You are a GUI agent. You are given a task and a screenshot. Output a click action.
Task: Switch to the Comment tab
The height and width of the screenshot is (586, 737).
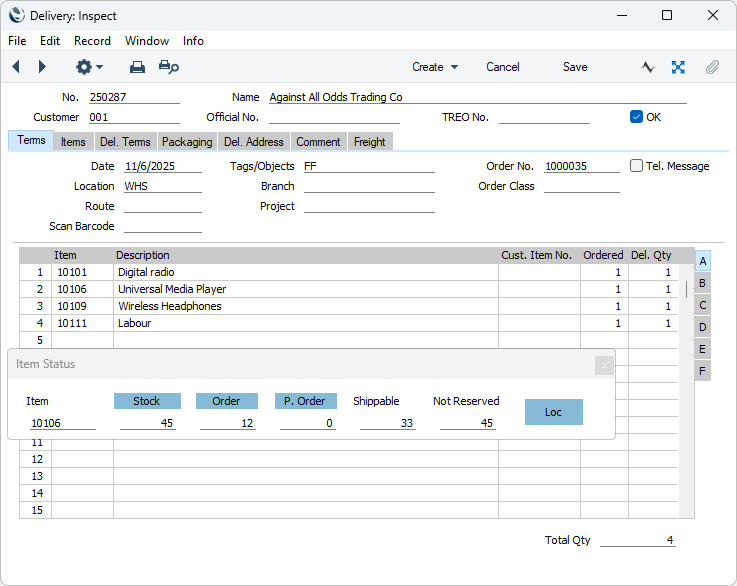318,142
